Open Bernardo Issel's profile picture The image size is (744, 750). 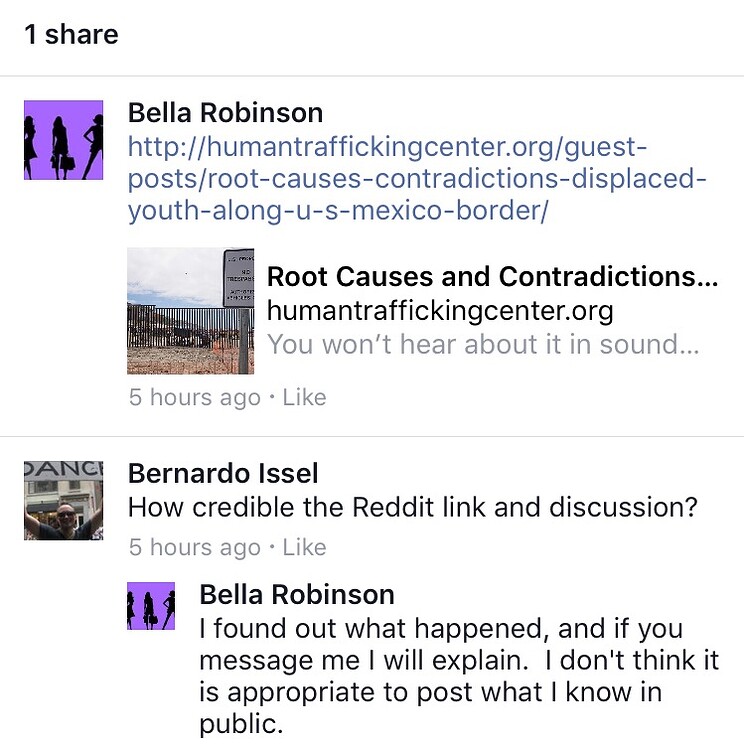(x=63, y=500)
